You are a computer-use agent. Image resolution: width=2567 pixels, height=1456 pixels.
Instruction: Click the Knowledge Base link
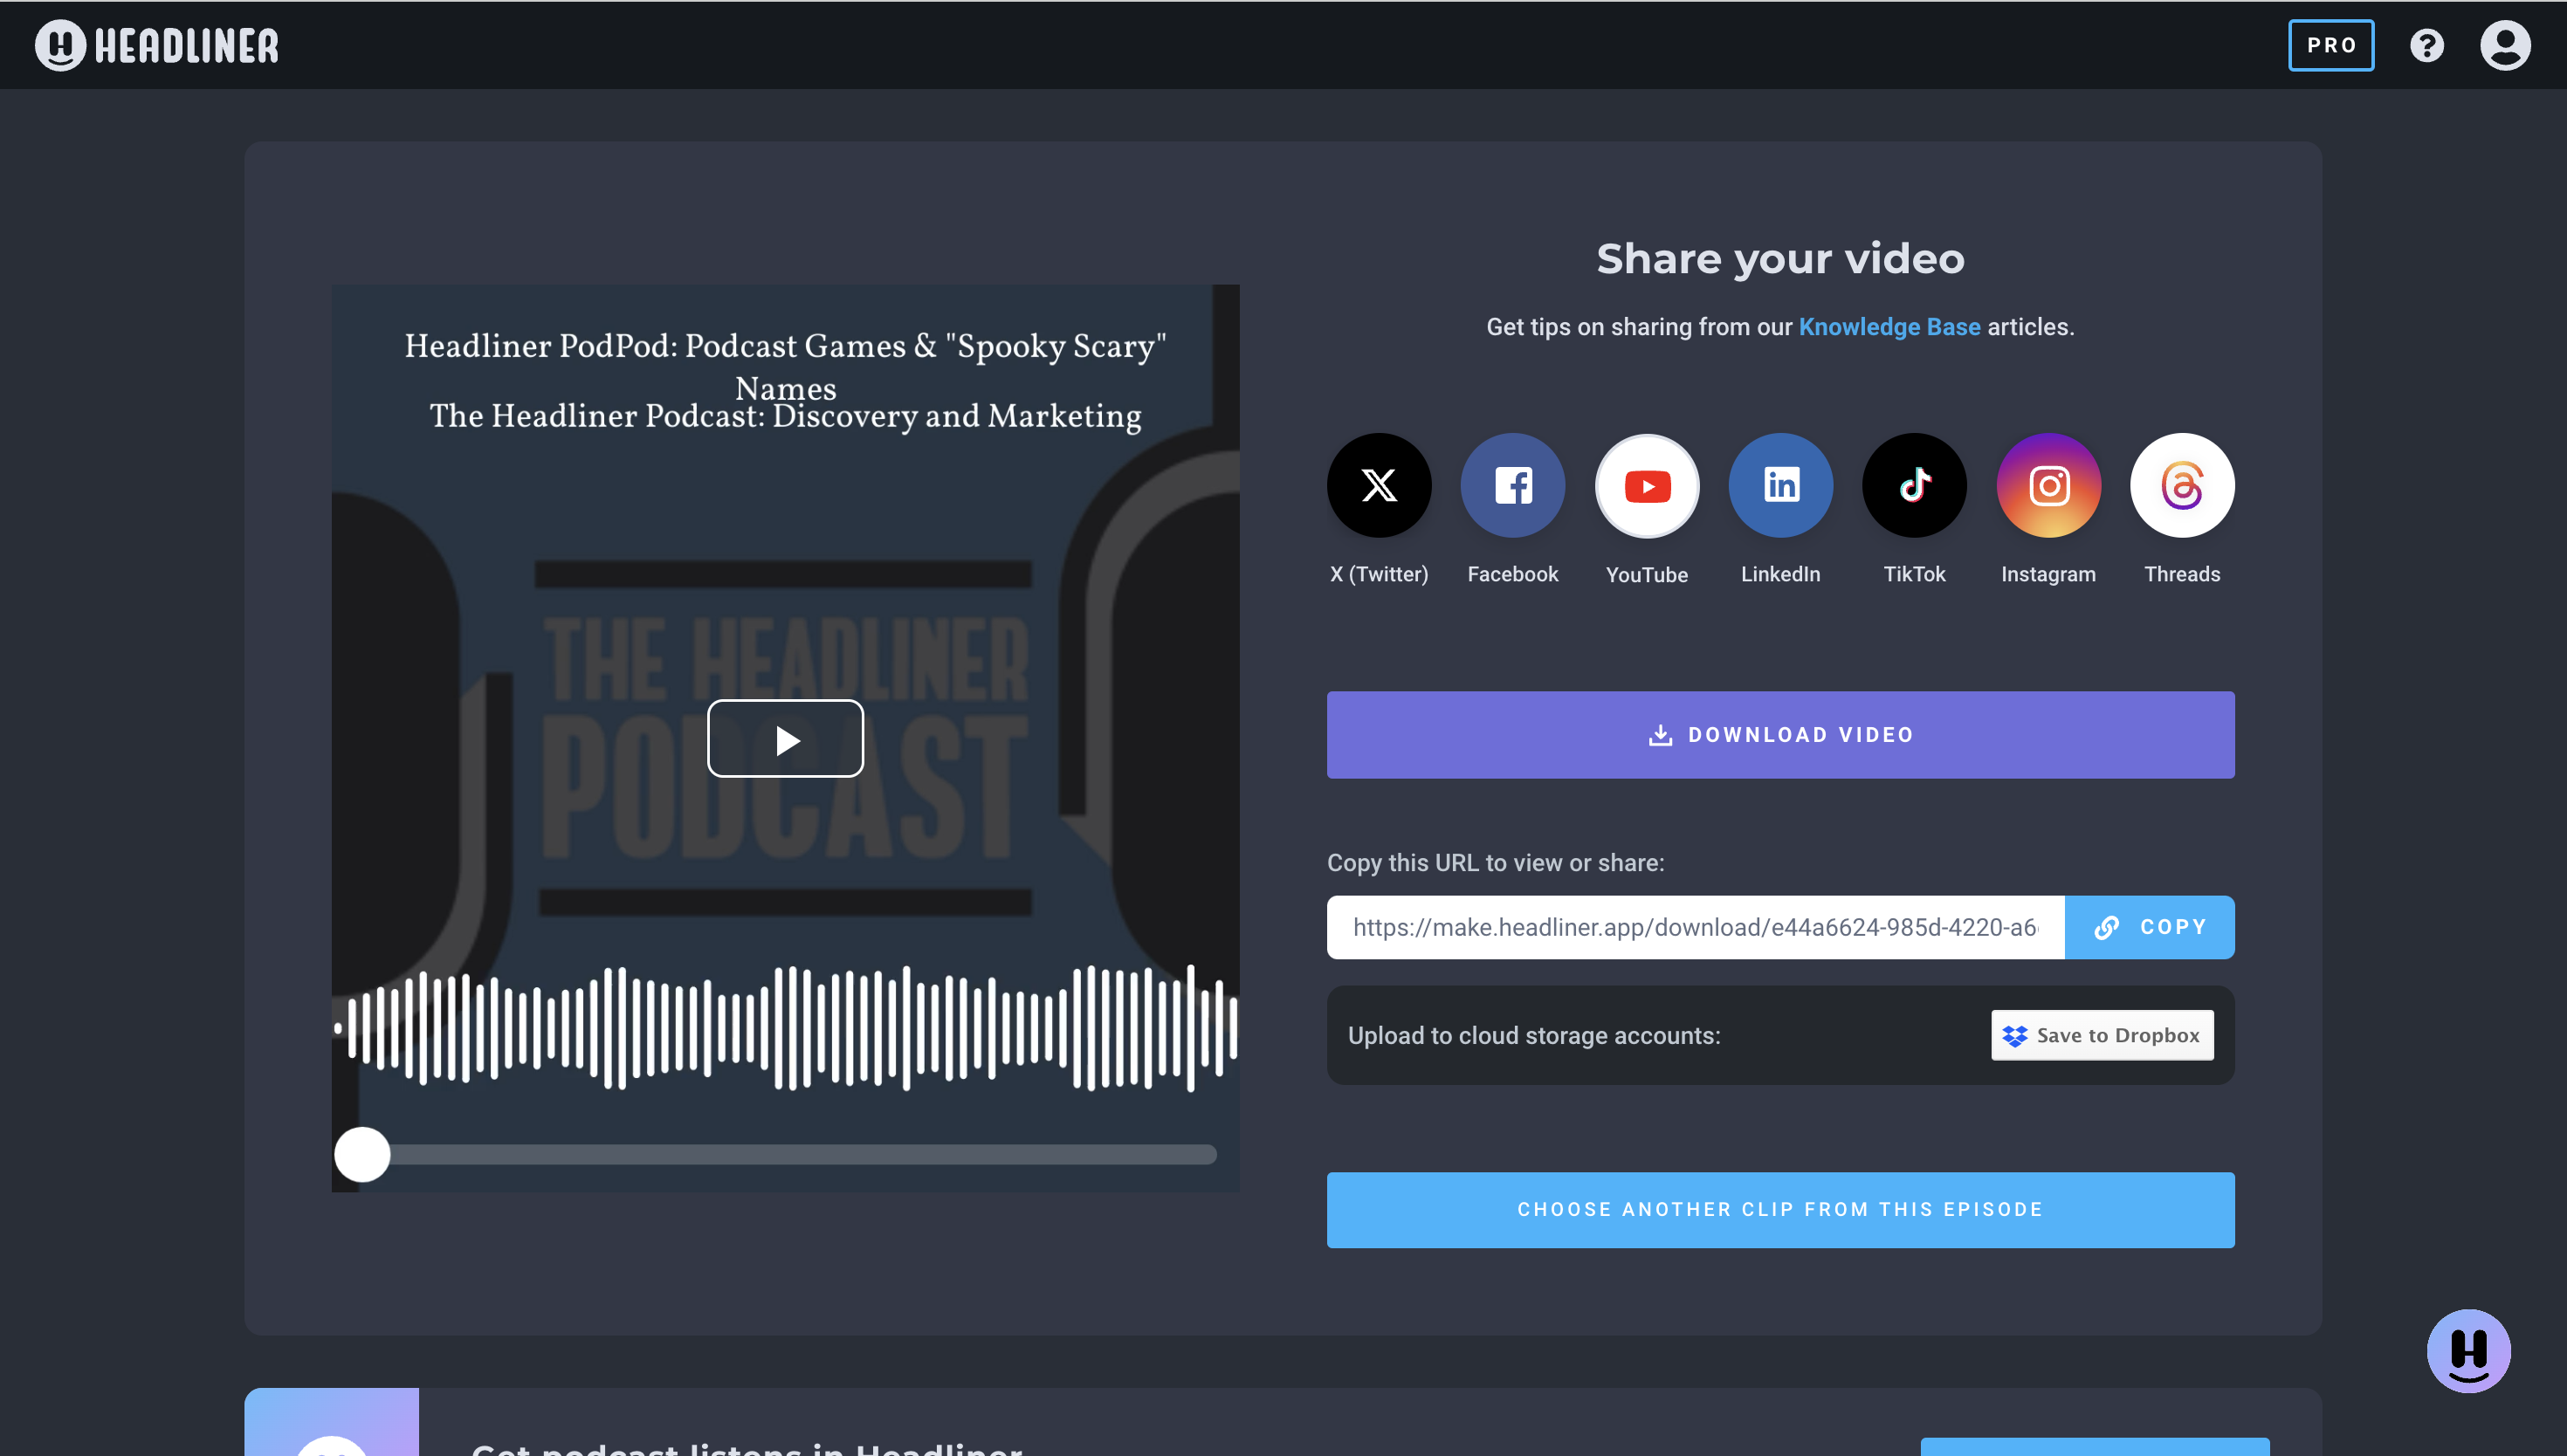click(1889, 327)
